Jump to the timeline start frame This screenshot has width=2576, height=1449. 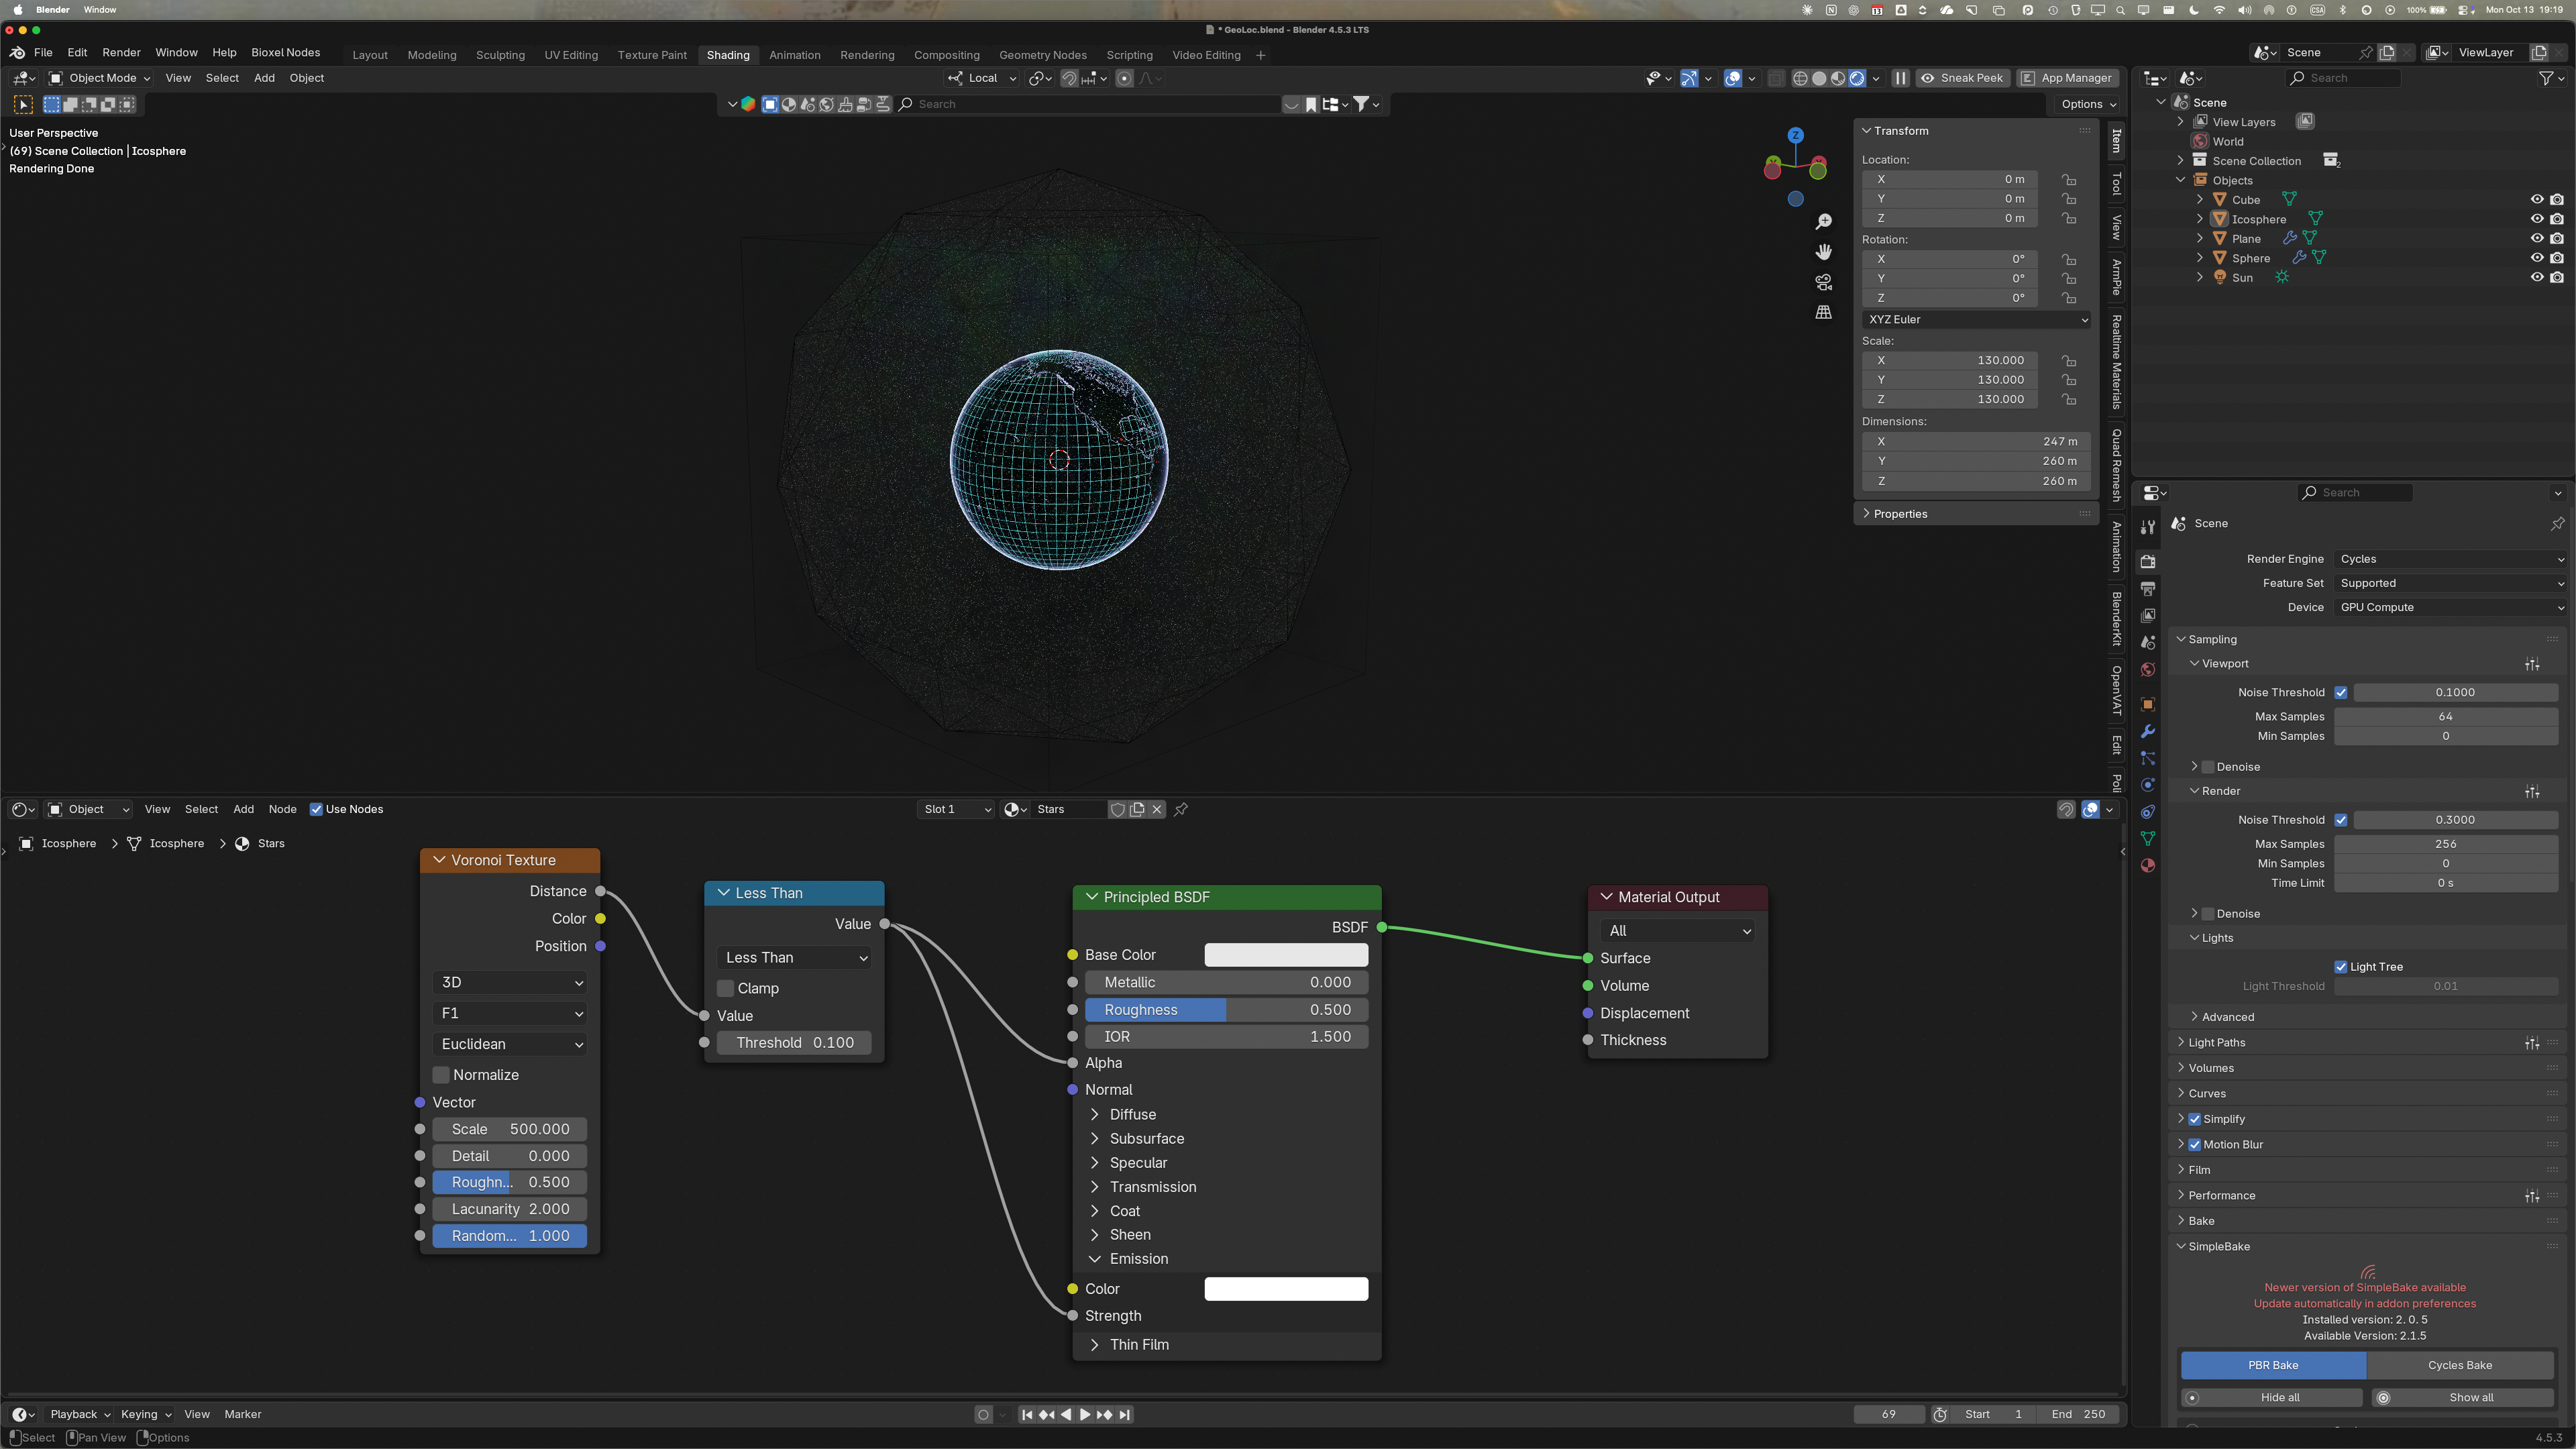[1027, 1414]
